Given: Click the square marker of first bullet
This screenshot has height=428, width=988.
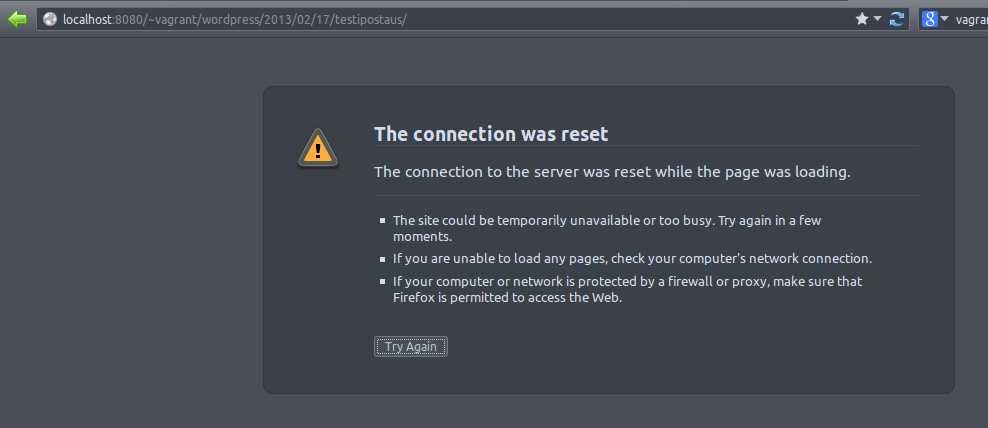Looking at the screenshot, I should 382,221.
